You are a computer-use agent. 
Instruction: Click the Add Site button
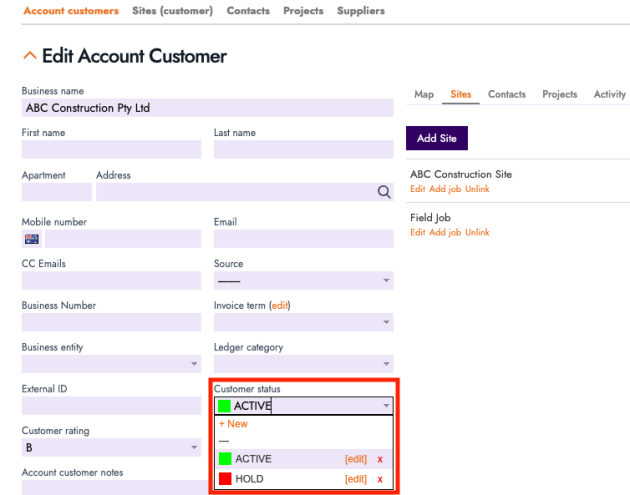tap(436, 138)
